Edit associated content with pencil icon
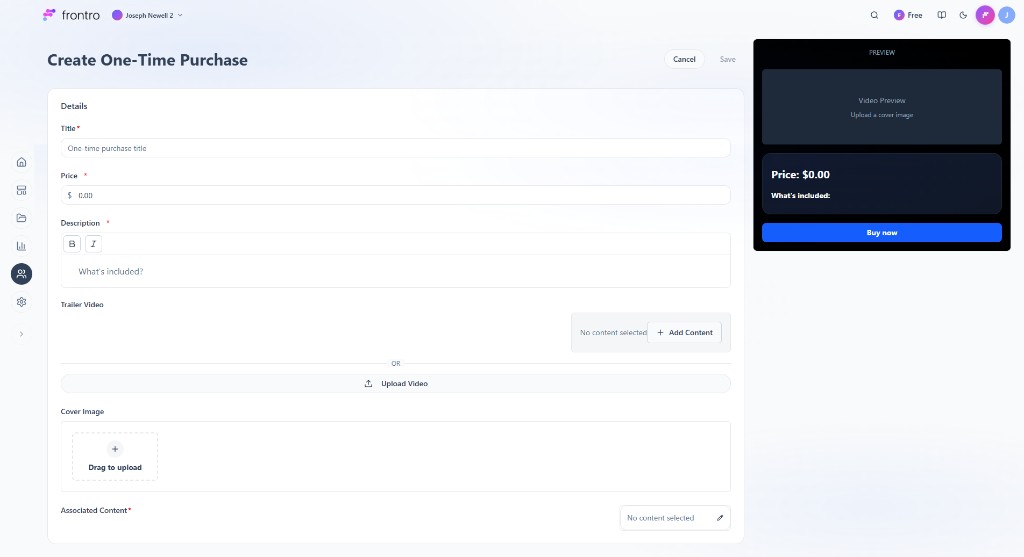The image size is (1024, 557). [720, 518]
